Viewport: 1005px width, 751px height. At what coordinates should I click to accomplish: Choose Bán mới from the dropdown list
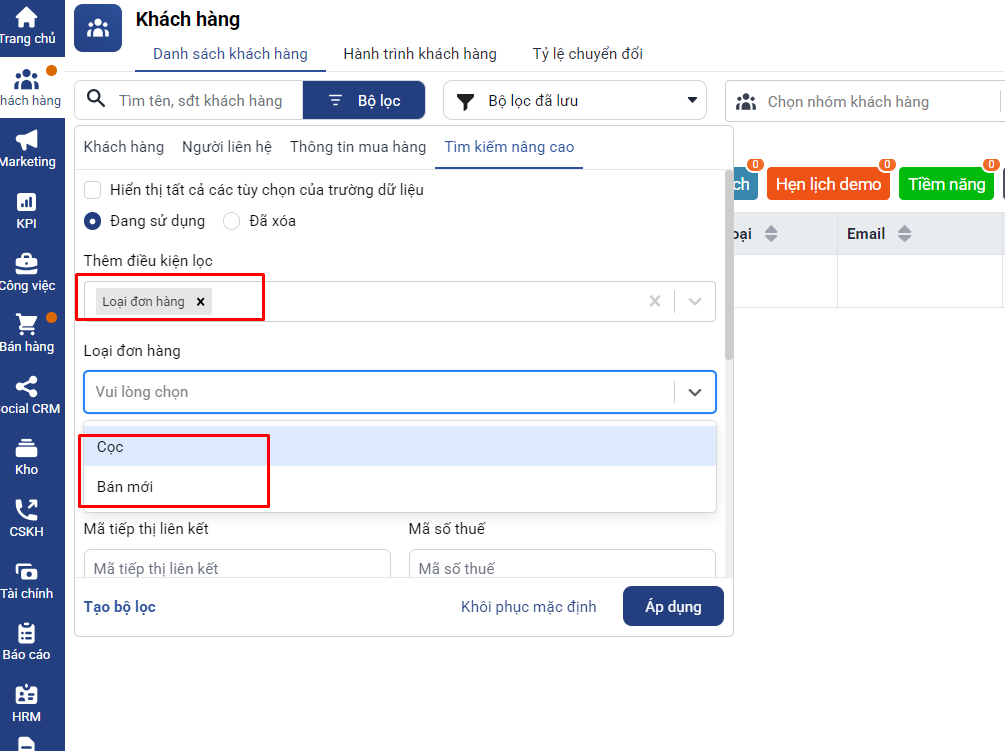125,487
